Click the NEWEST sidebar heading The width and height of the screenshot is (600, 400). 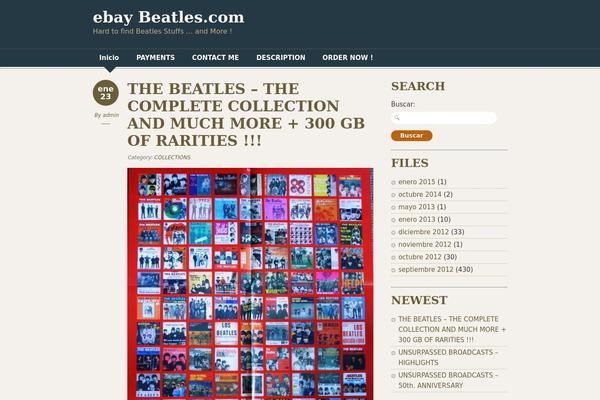tap(419, 300)
